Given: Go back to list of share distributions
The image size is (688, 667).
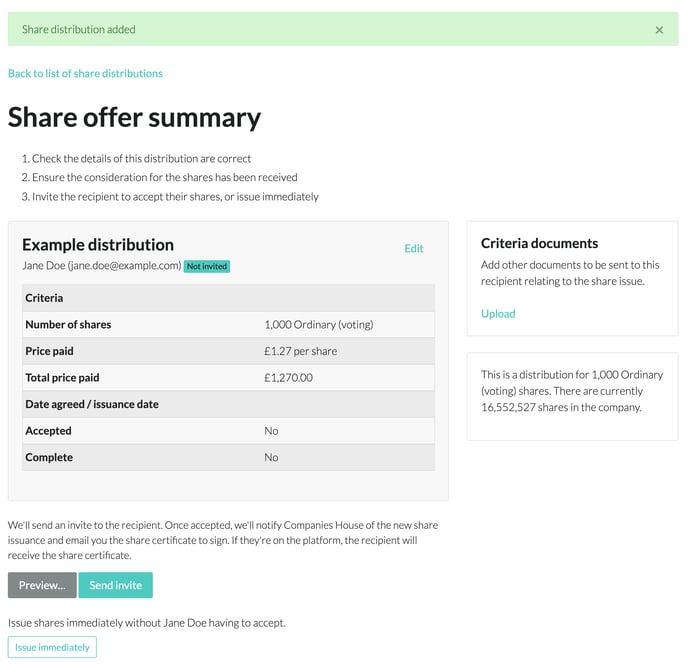Looking at the screenshot, I should [85, 73].
